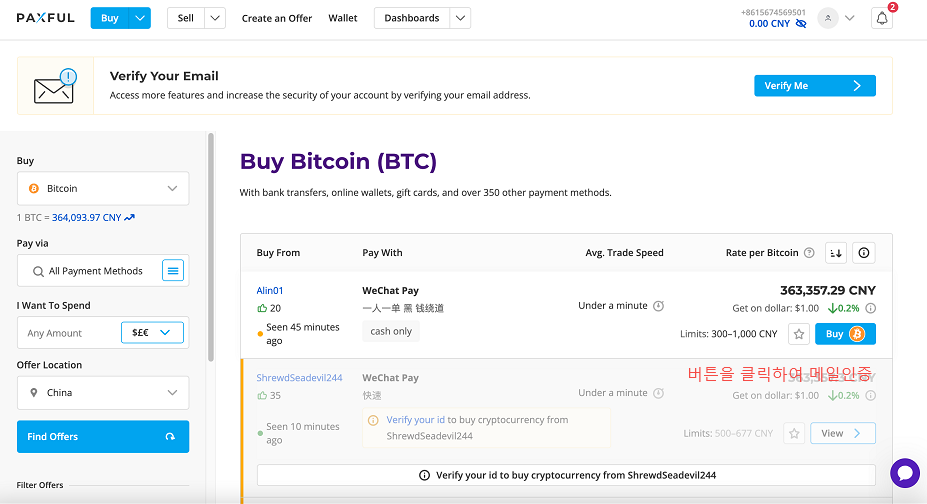This screenshot has width=927, height=504.
Task: Open the currency selector in I Want To Spend
Action: (x=152, y=333)
